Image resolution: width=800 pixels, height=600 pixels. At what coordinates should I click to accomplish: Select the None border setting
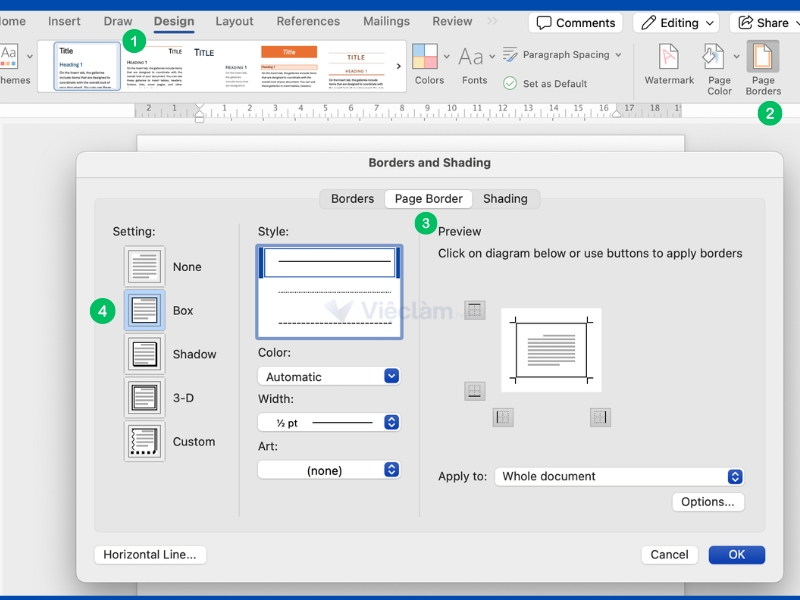point(145,267)
